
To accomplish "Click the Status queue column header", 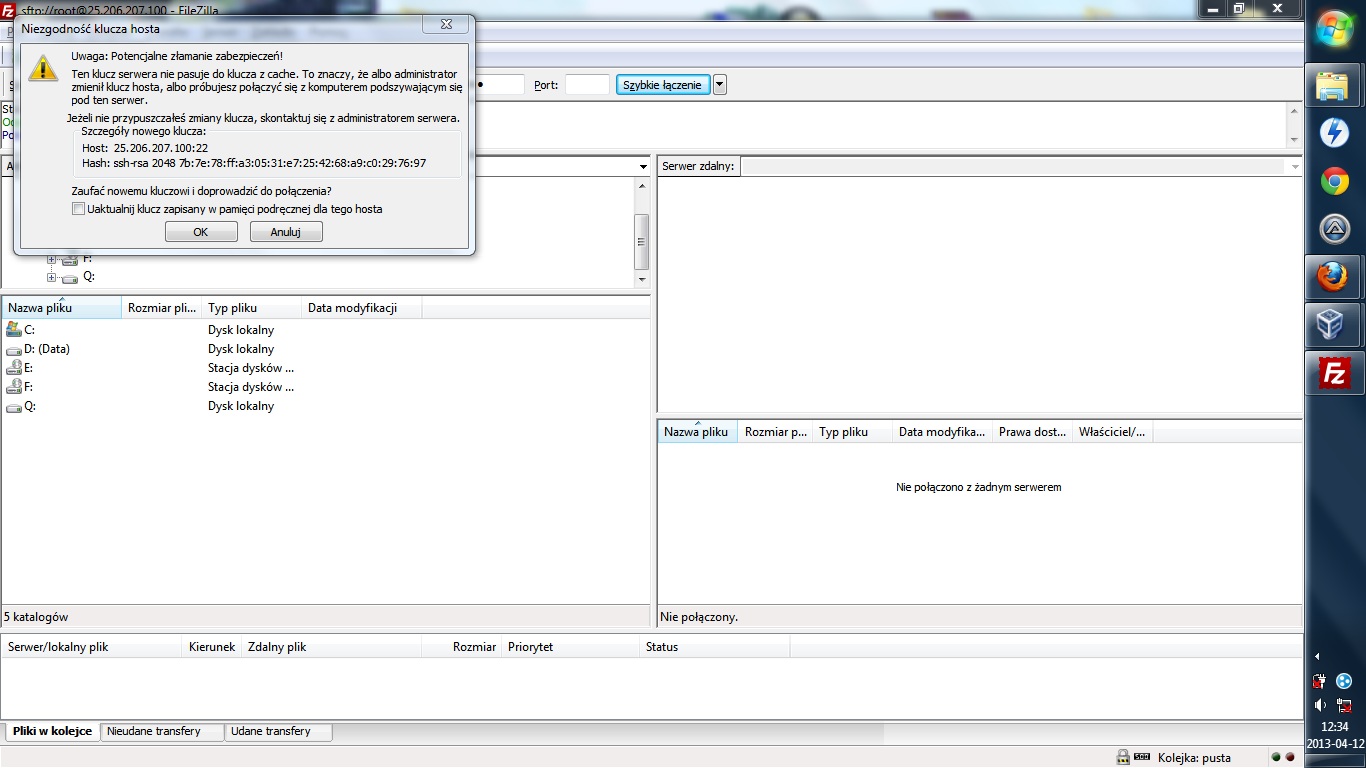I will pyautogui.click(x=715, y=647).
